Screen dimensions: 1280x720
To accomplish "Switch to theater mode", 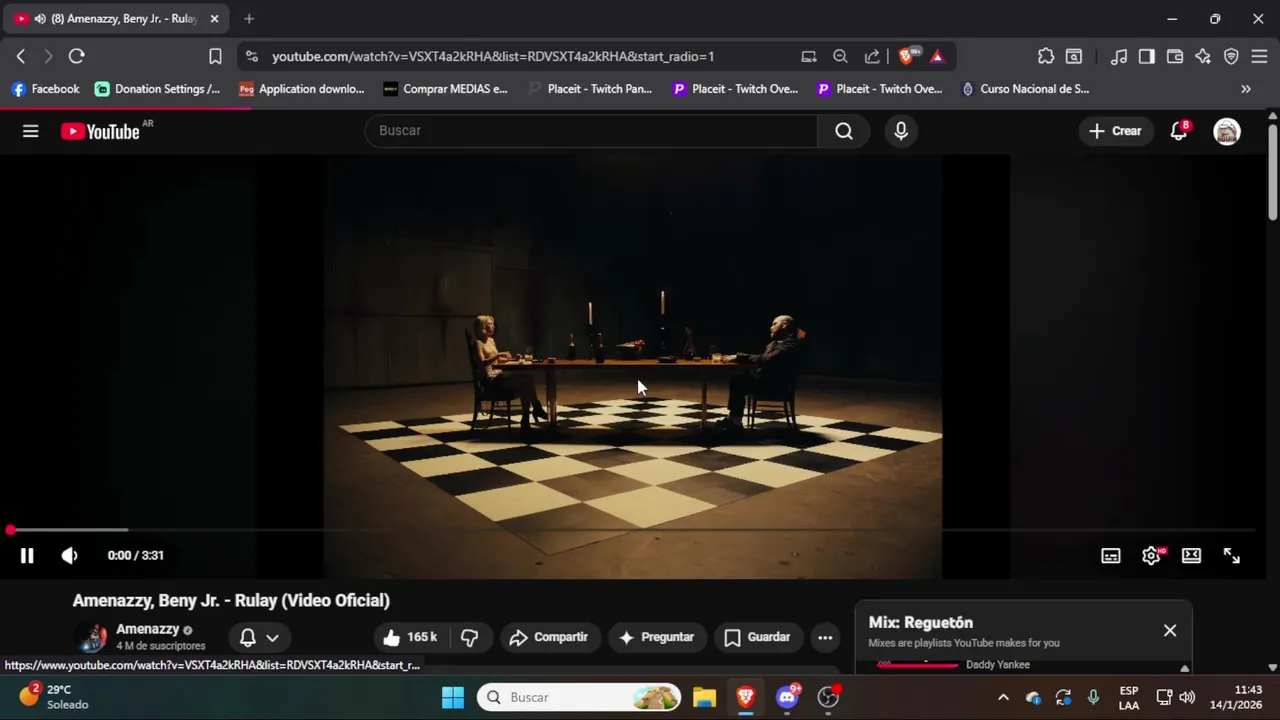I will [x=1191, y=556].
